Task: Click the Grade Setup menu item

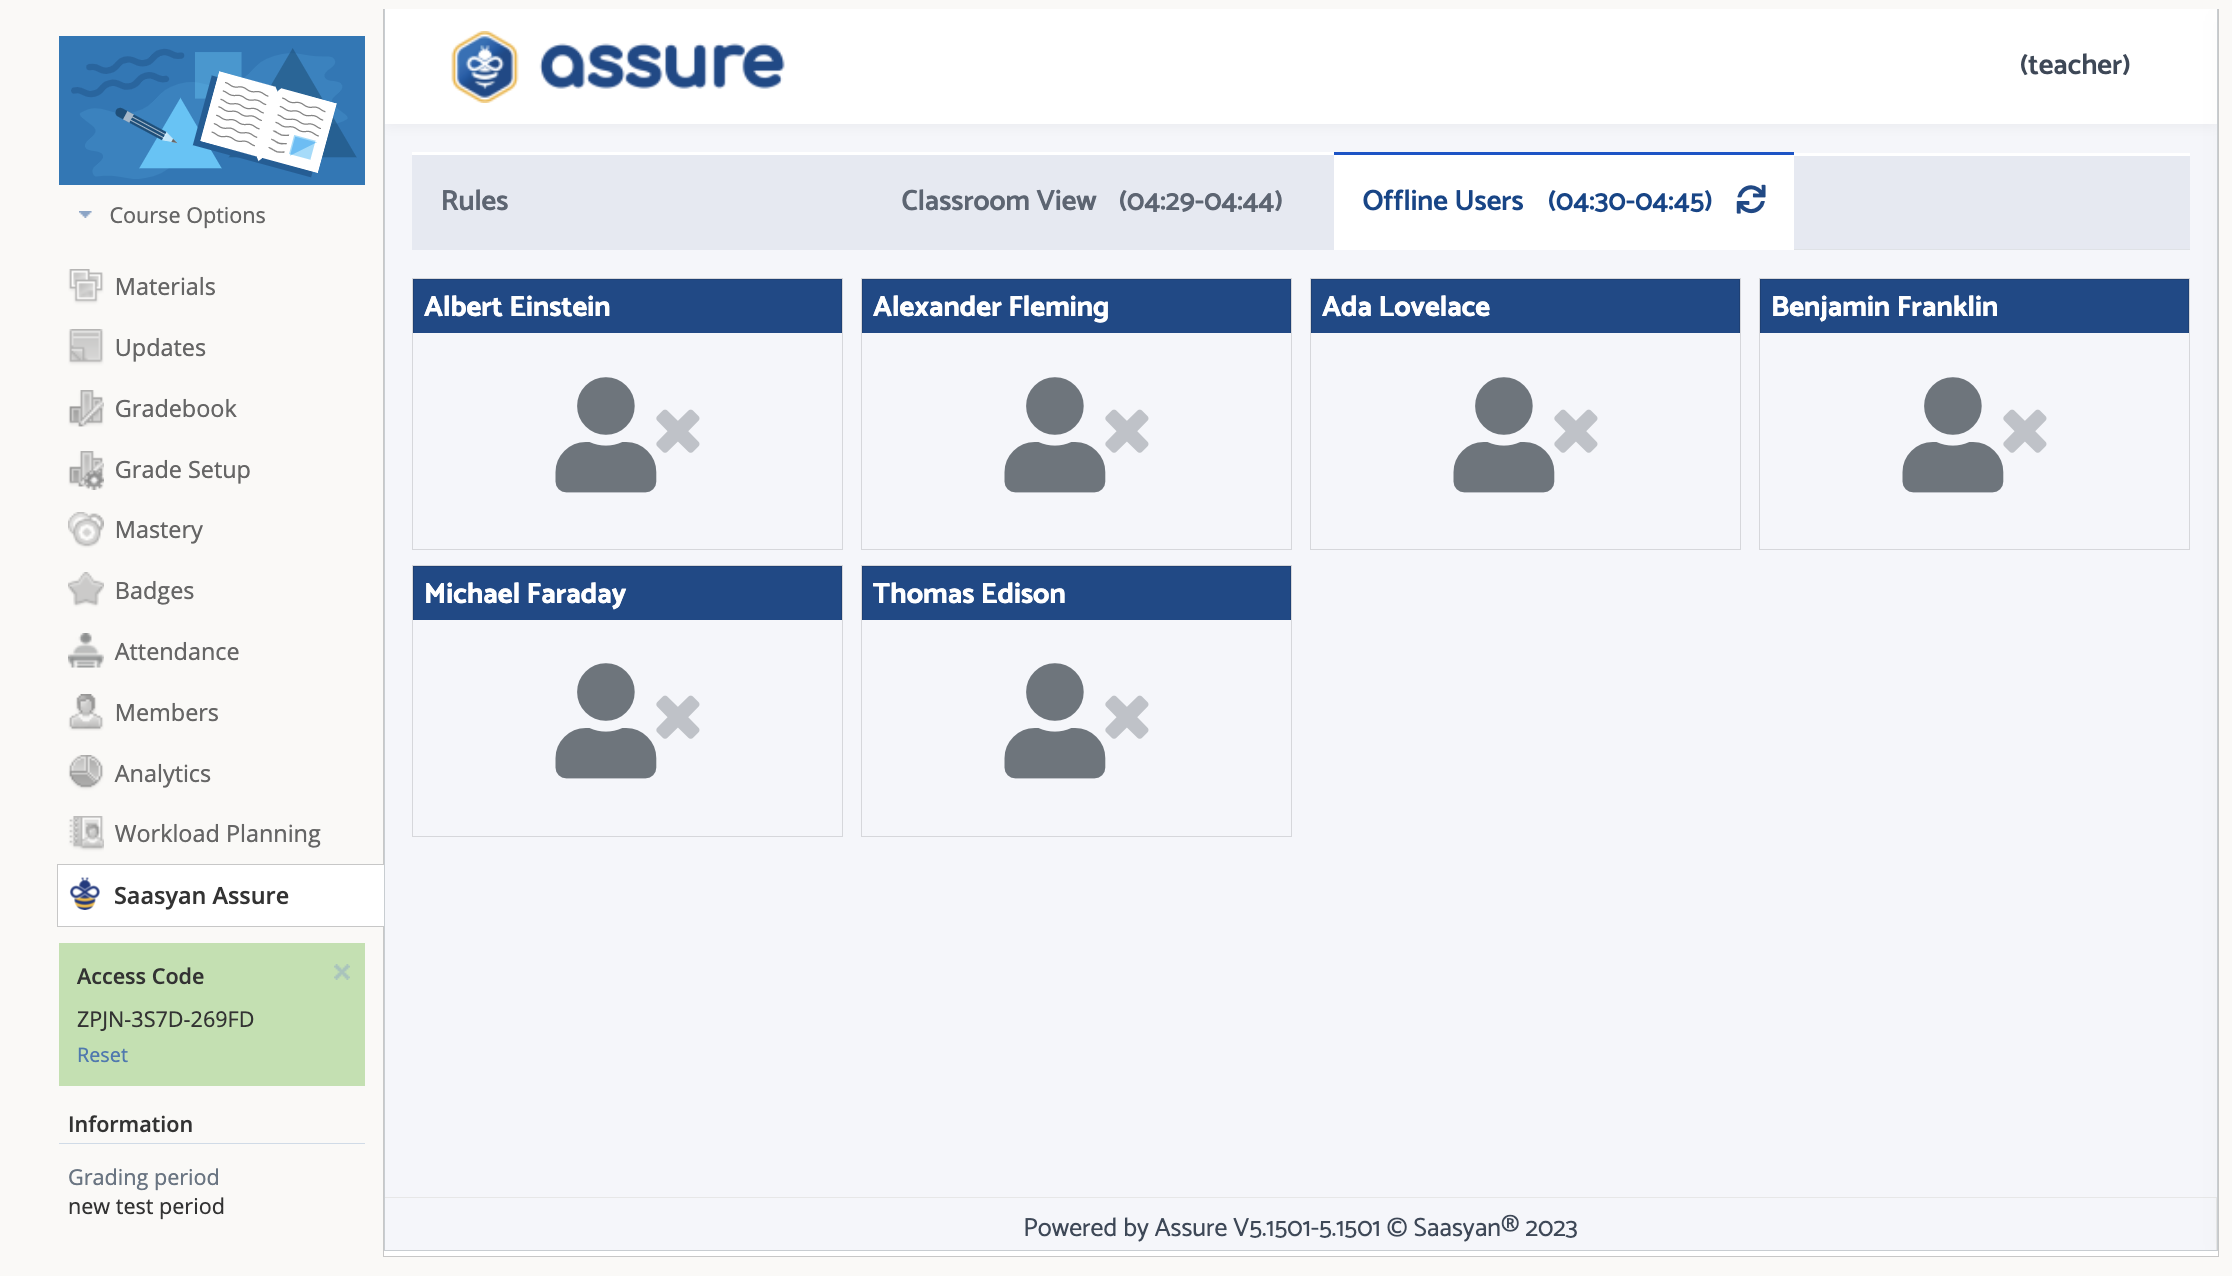Action: pos(182,468)
